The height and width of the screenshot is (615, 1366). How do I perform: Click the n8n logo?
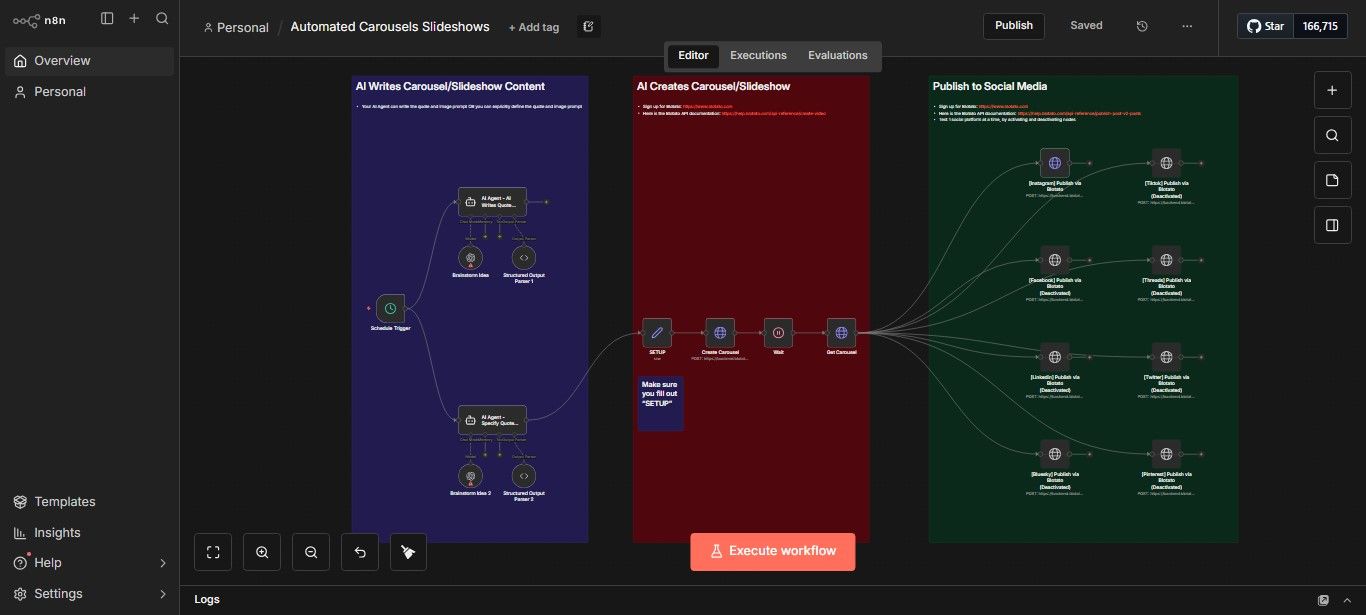(40, 19)
